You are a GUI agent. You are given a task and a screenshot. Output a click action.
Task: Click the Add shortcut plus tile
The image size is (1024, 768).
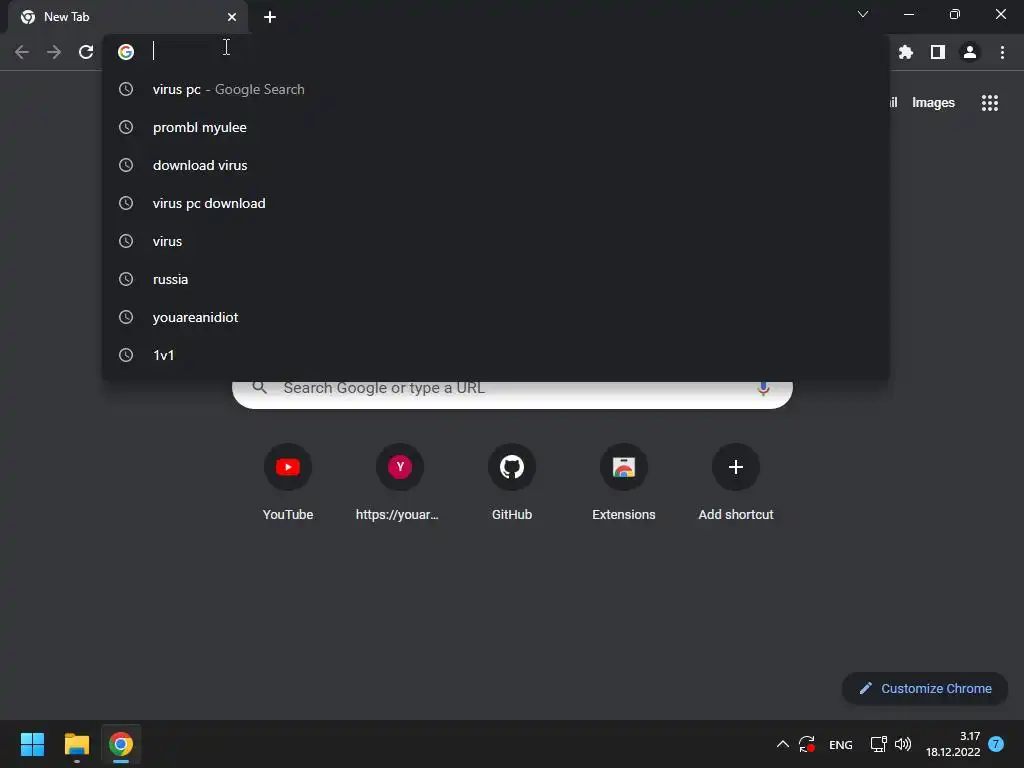[736, 483]
